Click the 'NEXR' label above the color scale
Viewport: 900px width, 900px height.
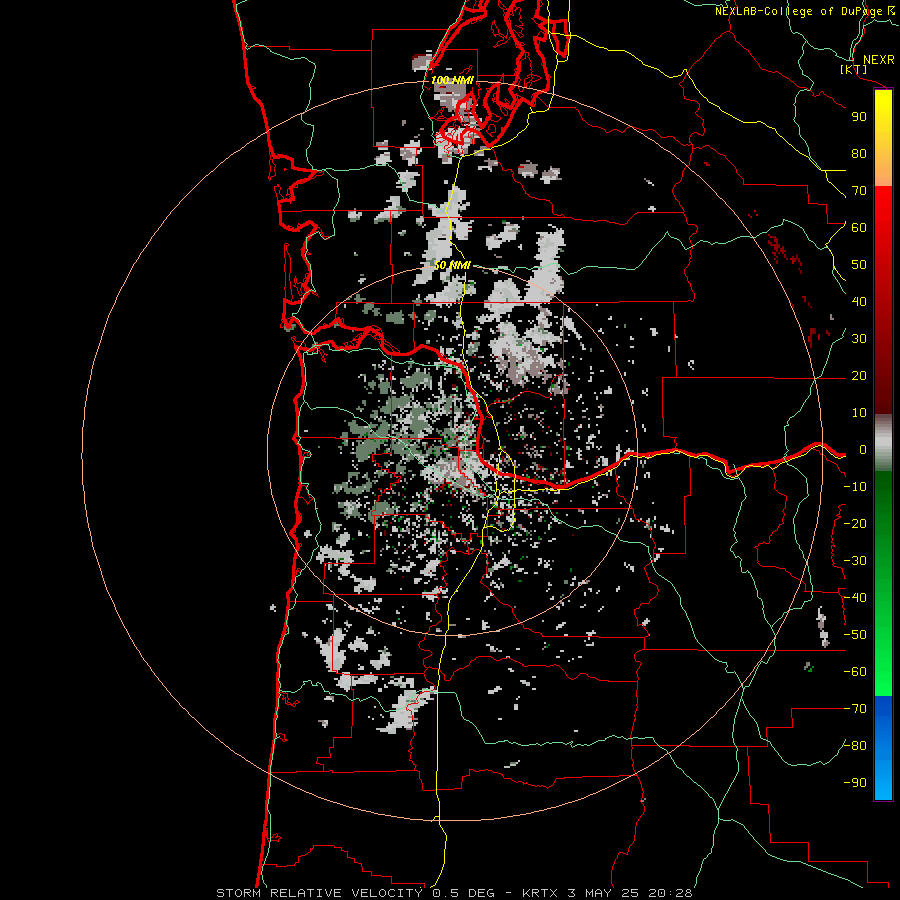coord(879,60)
